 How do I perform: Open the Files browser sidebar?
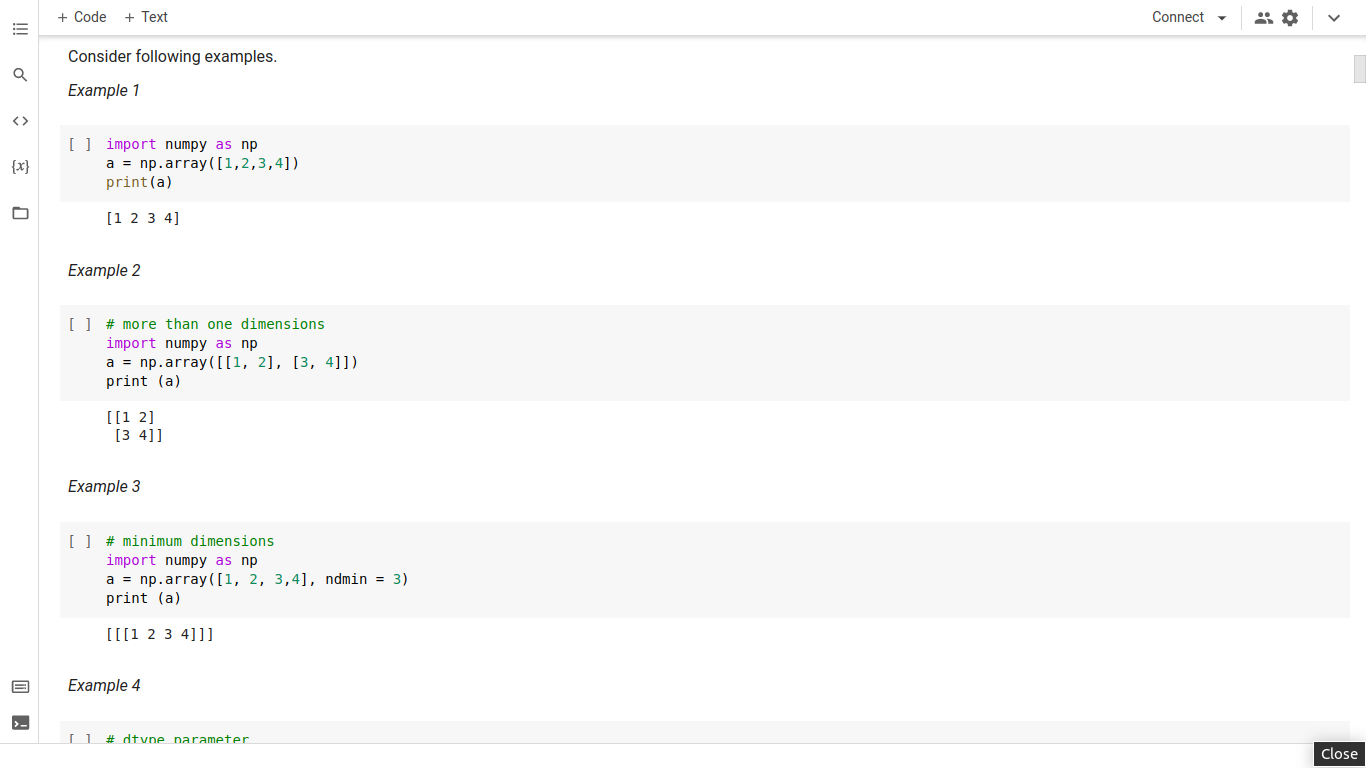tap(20, 213)
